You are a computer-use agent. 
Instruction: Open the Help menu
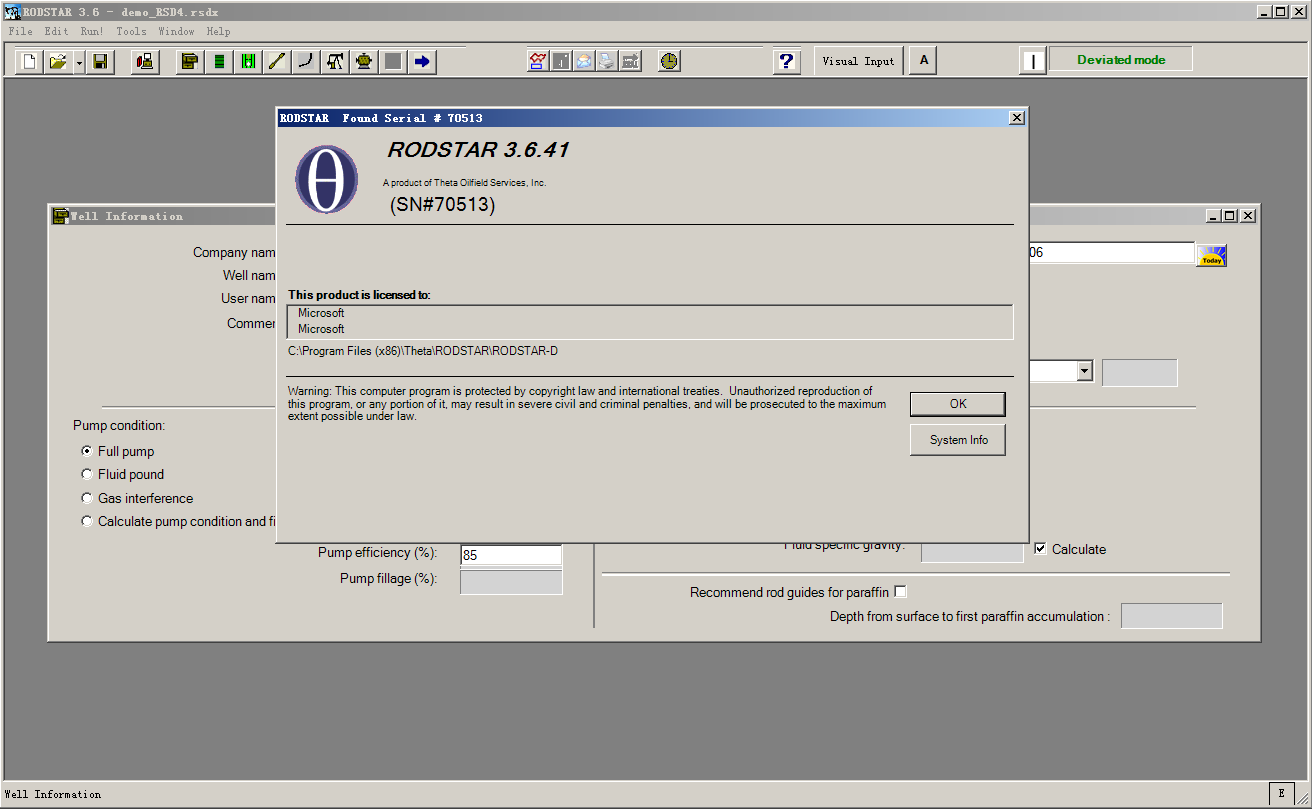(218, 31)
